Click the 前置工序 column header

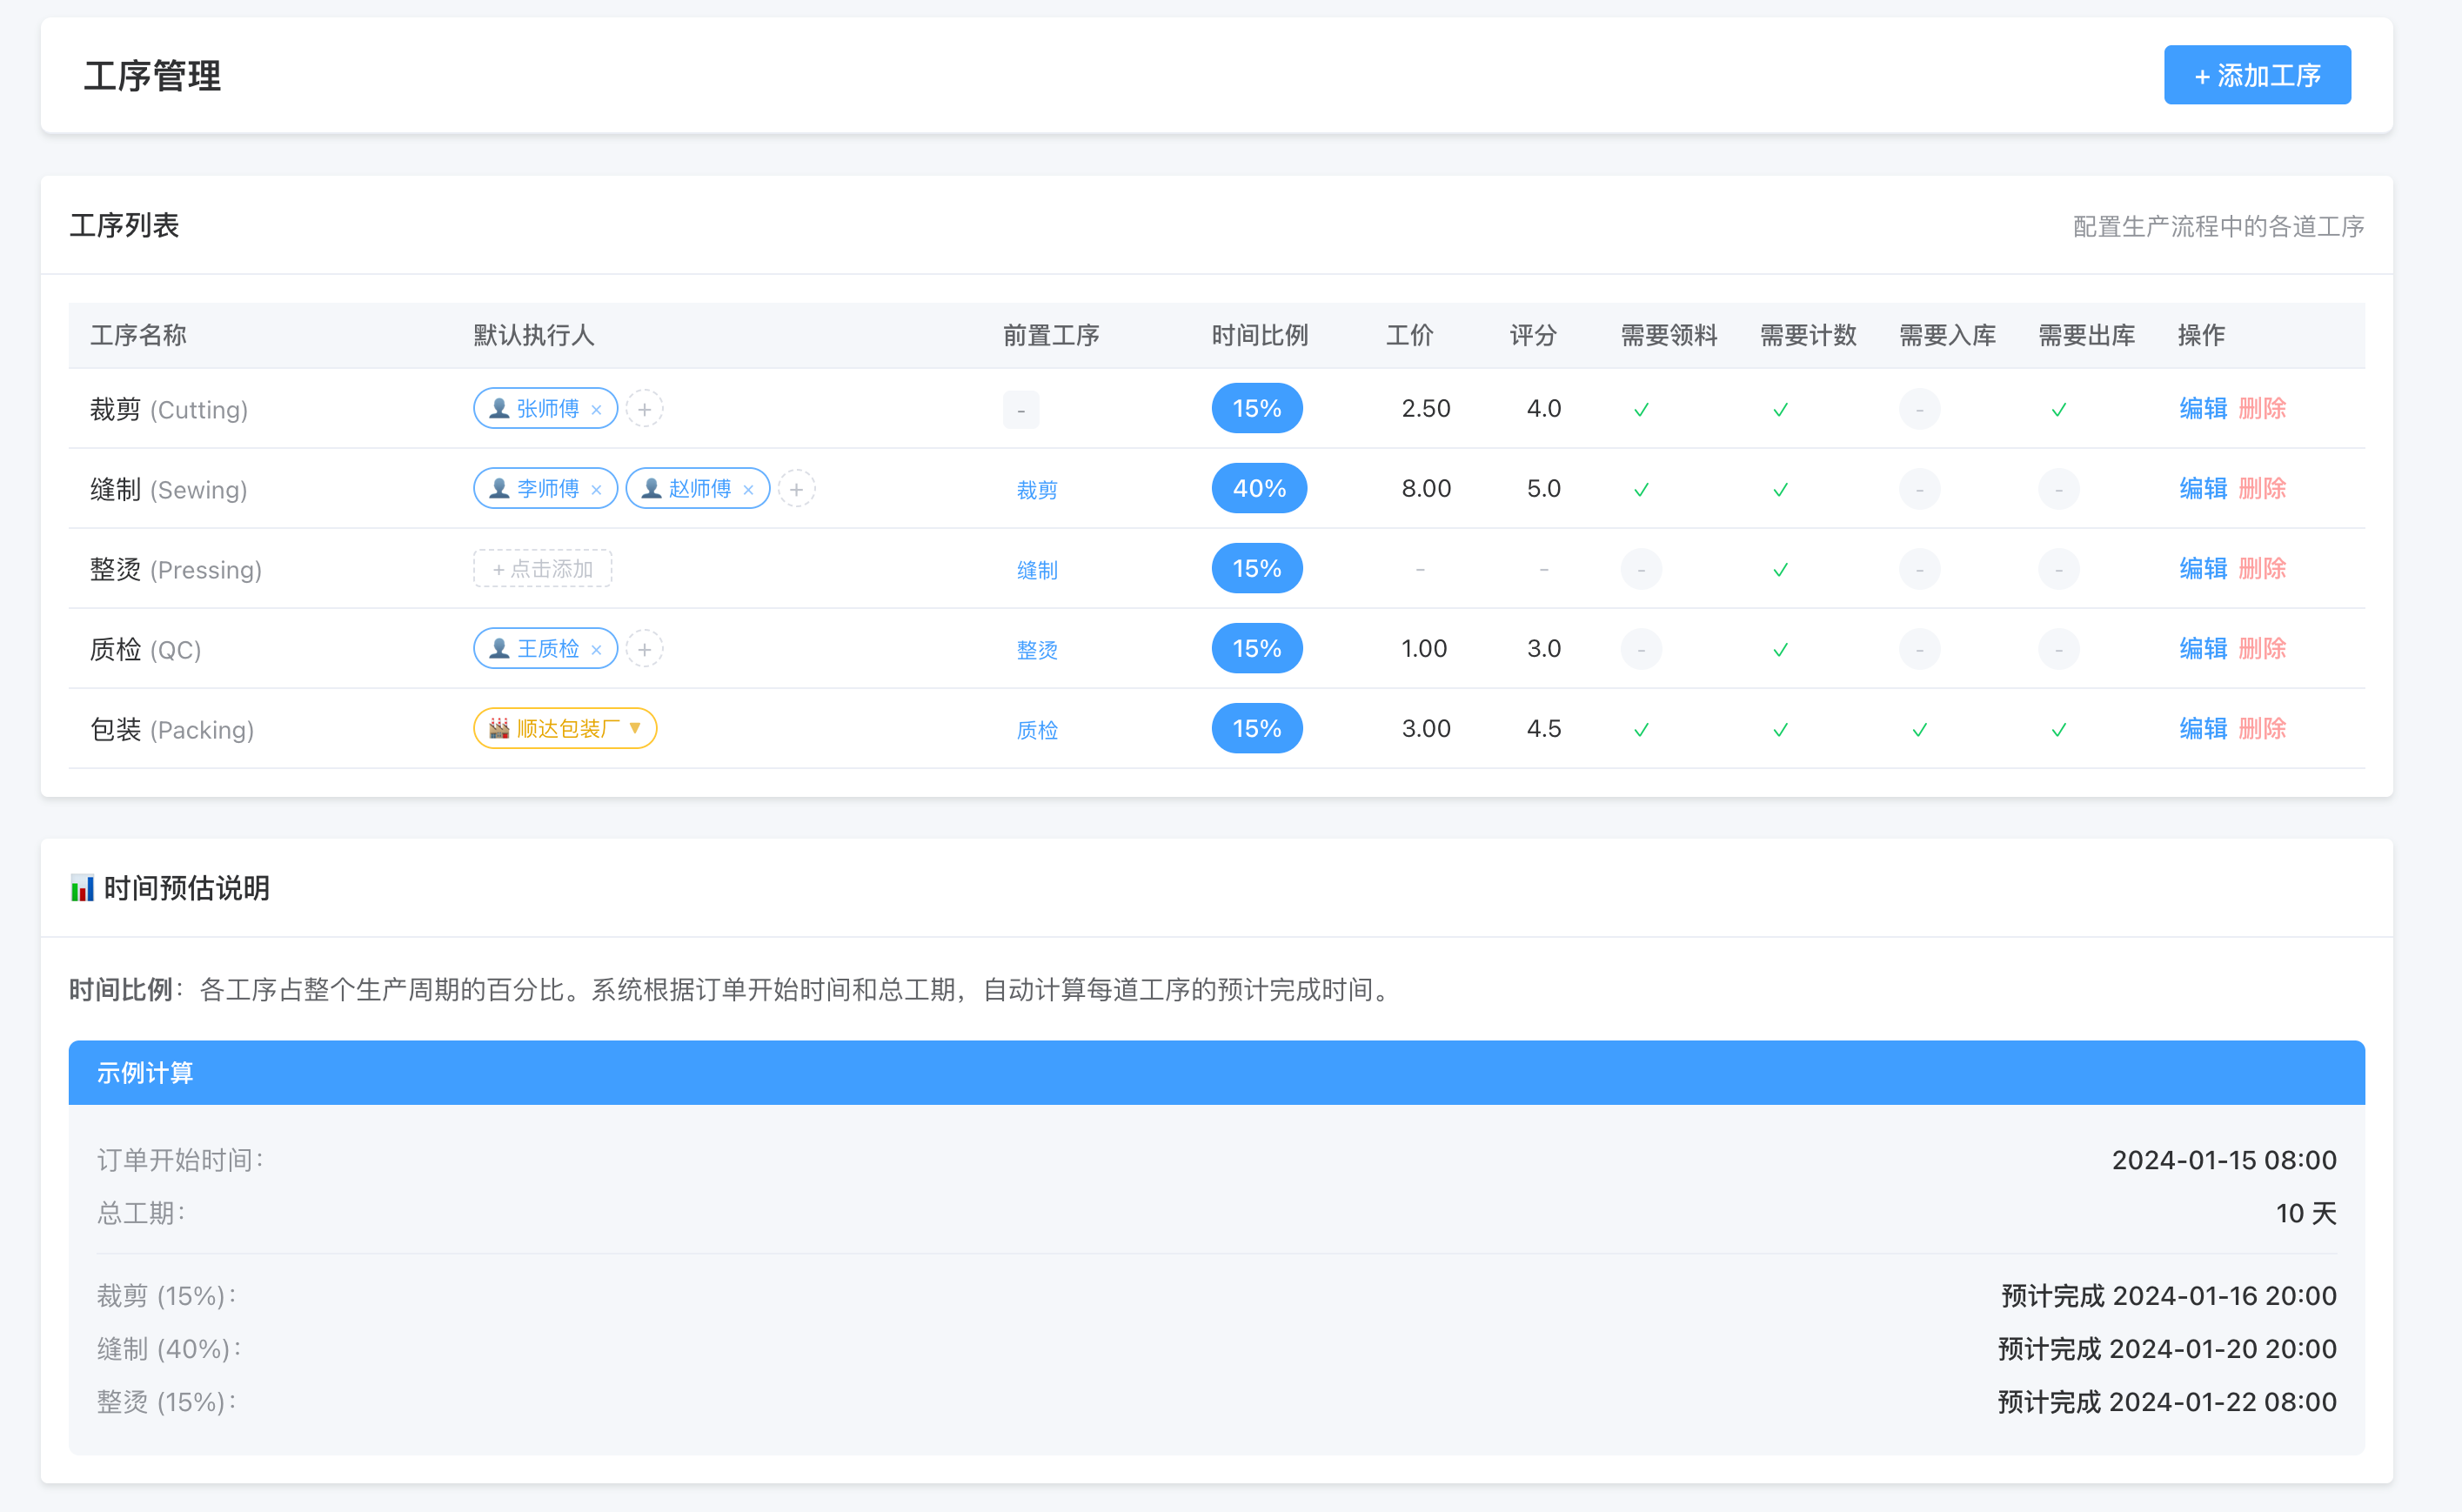pyautogui.click(x=1051, y=335)
